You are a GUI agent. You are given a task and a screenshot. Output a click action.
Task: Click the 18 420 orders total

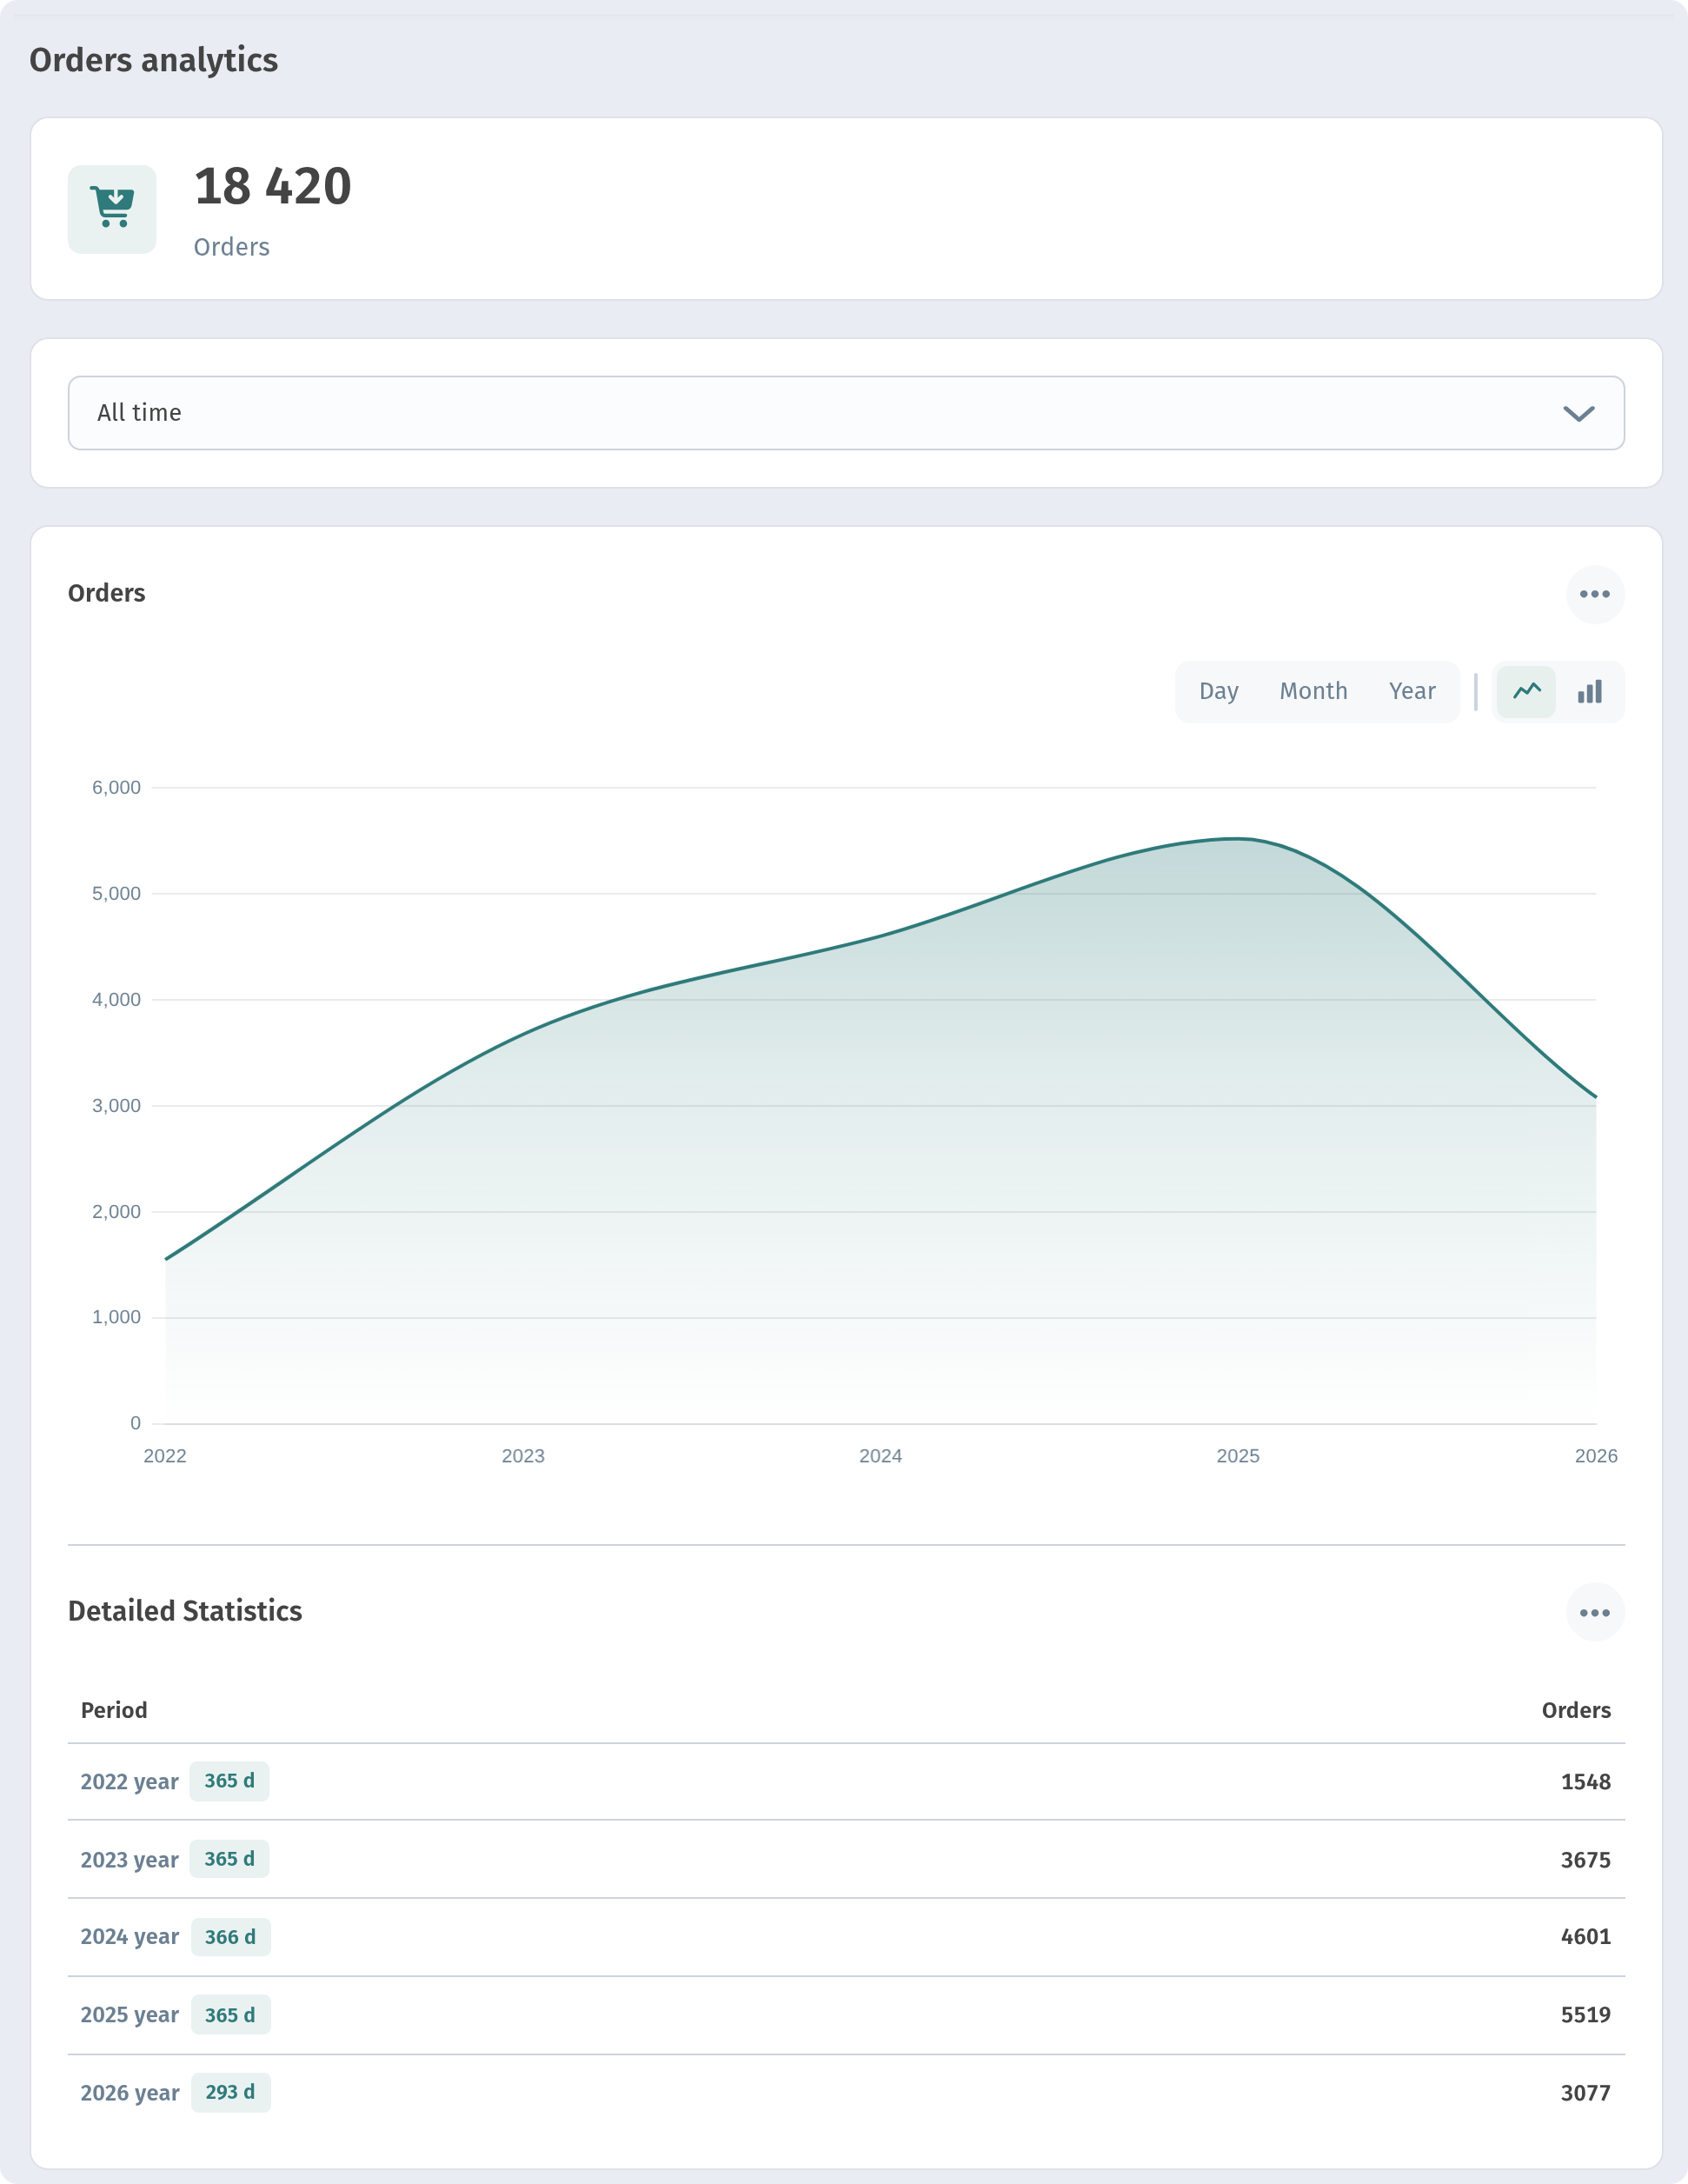[272, 187]
